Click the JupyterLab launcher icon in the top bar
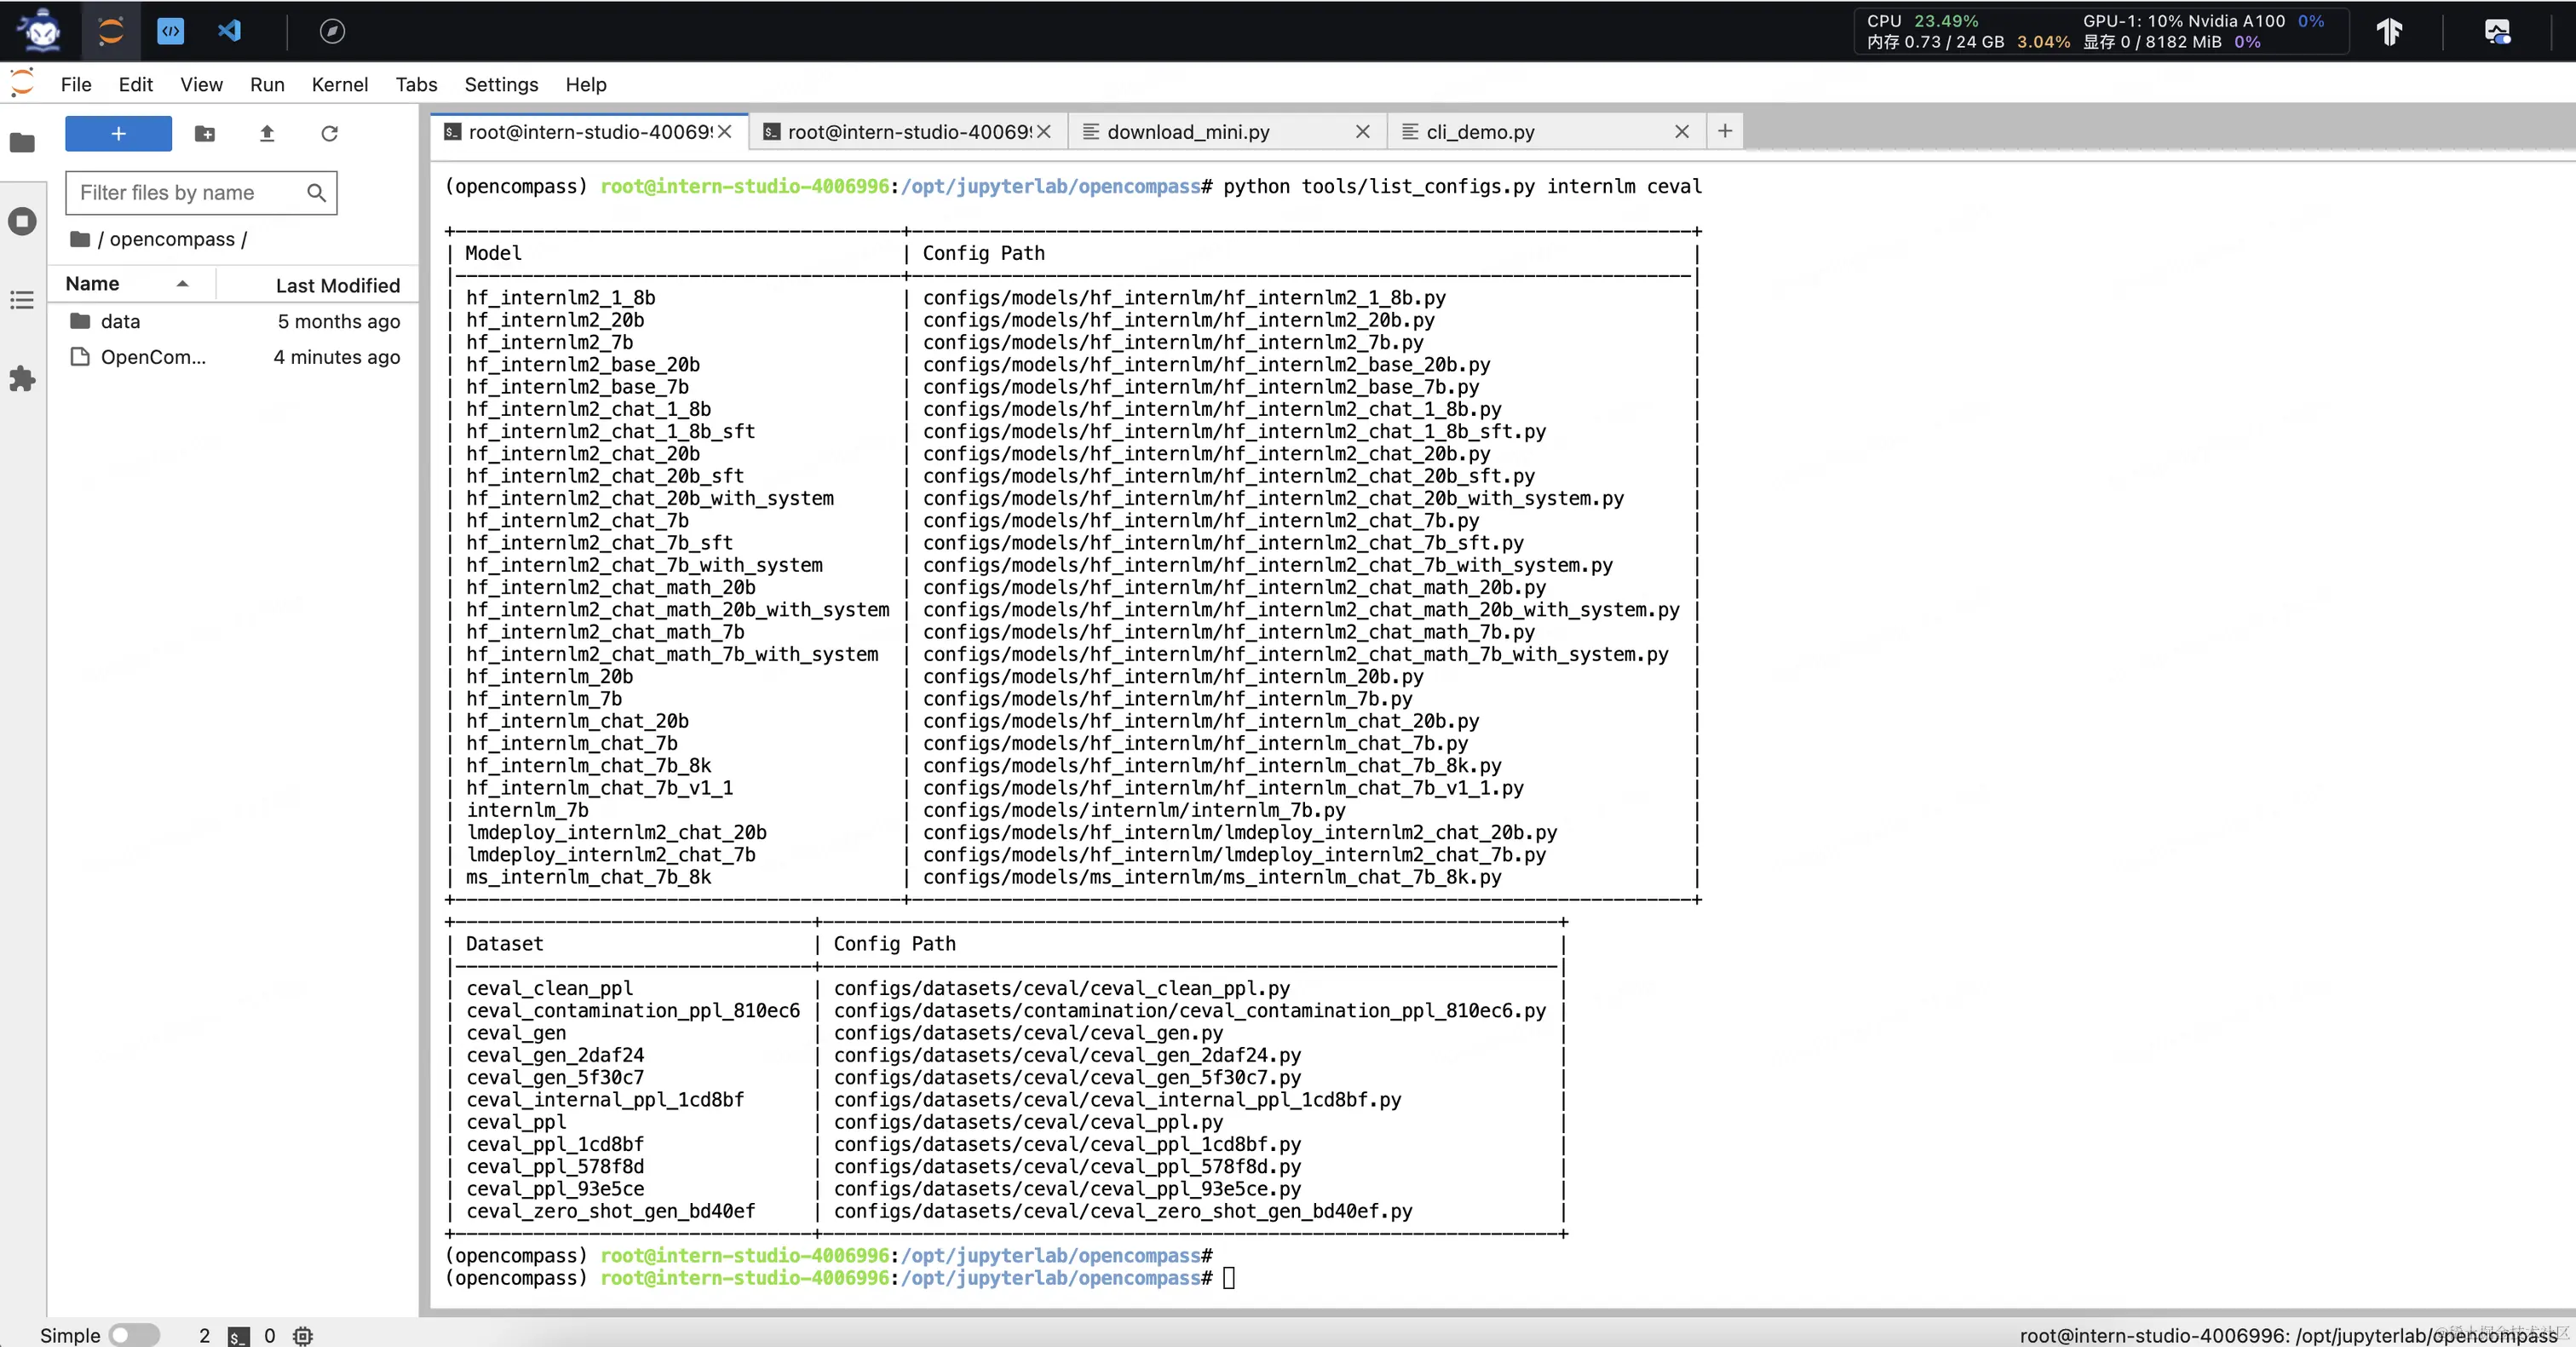Image resolution: width=2576 pixels, height=1347 pixels. (x=111, y=31)
